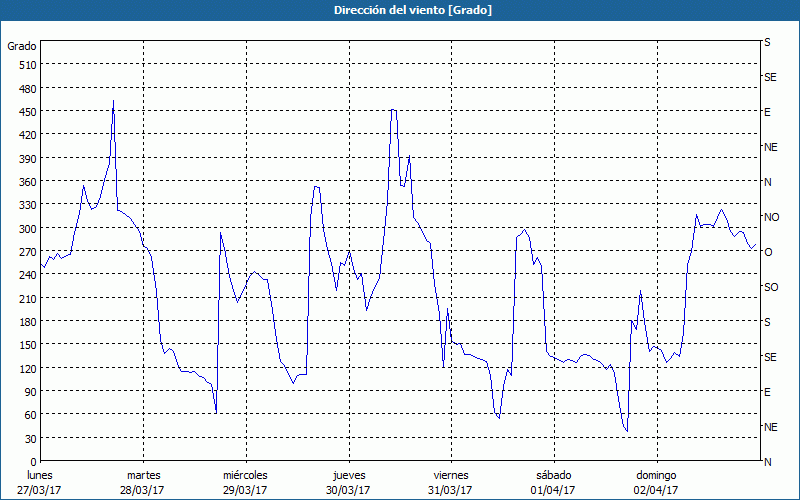800x500 pixels.
Task: Click the line's lowest dip late on sábado
Action: (626, 431)
